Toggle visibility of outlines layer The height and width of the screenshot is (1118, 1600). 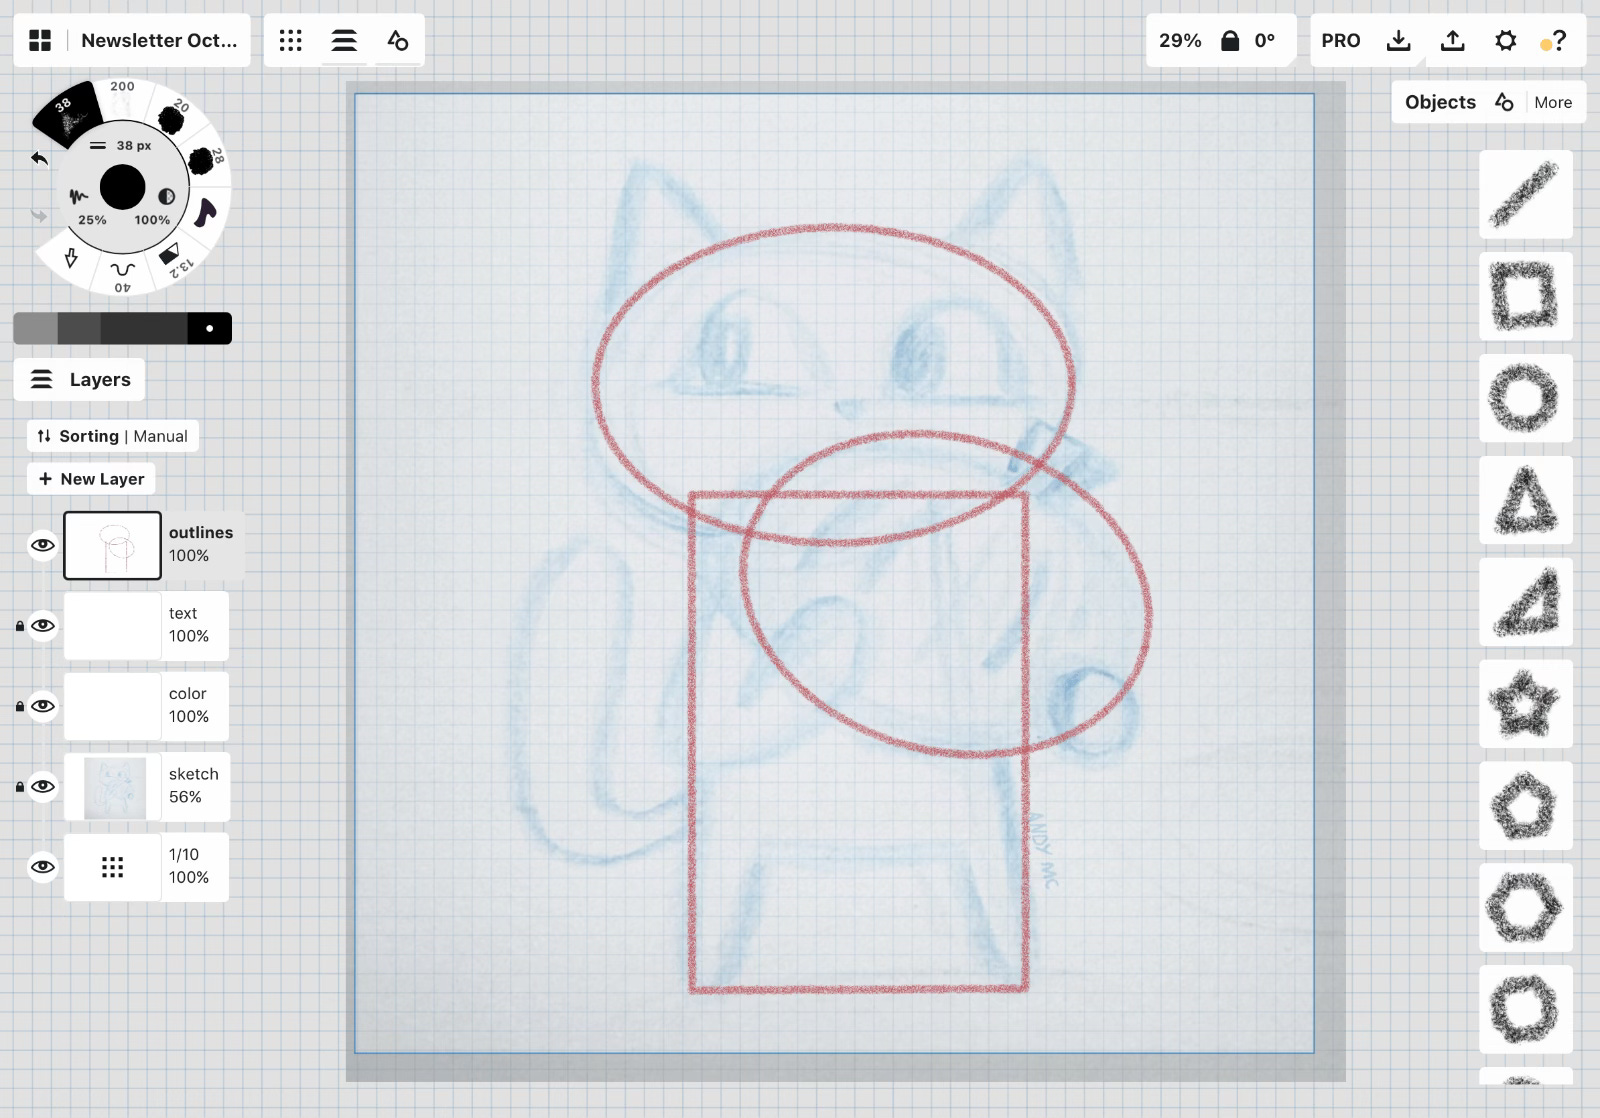coord(42,545)
